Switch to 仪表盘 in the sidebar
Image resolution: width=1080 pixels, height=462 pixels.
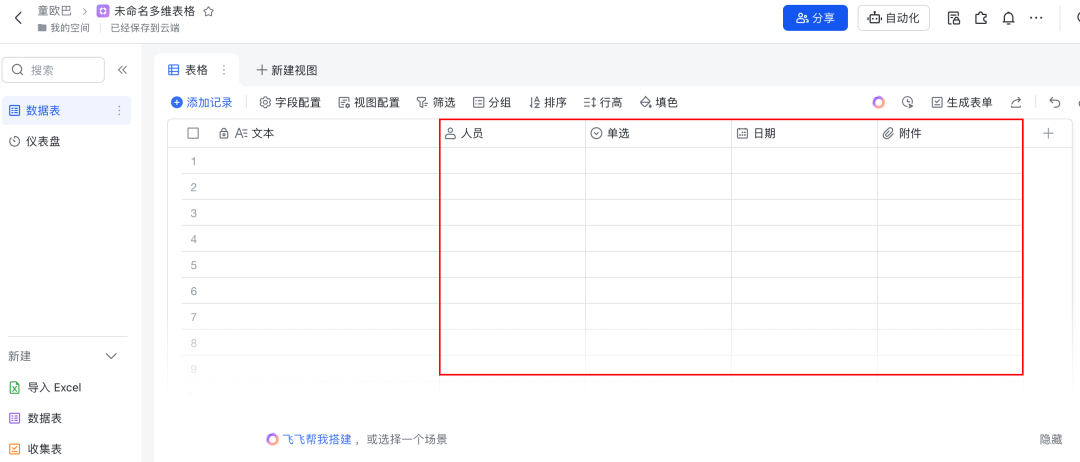tap(42, 142)
